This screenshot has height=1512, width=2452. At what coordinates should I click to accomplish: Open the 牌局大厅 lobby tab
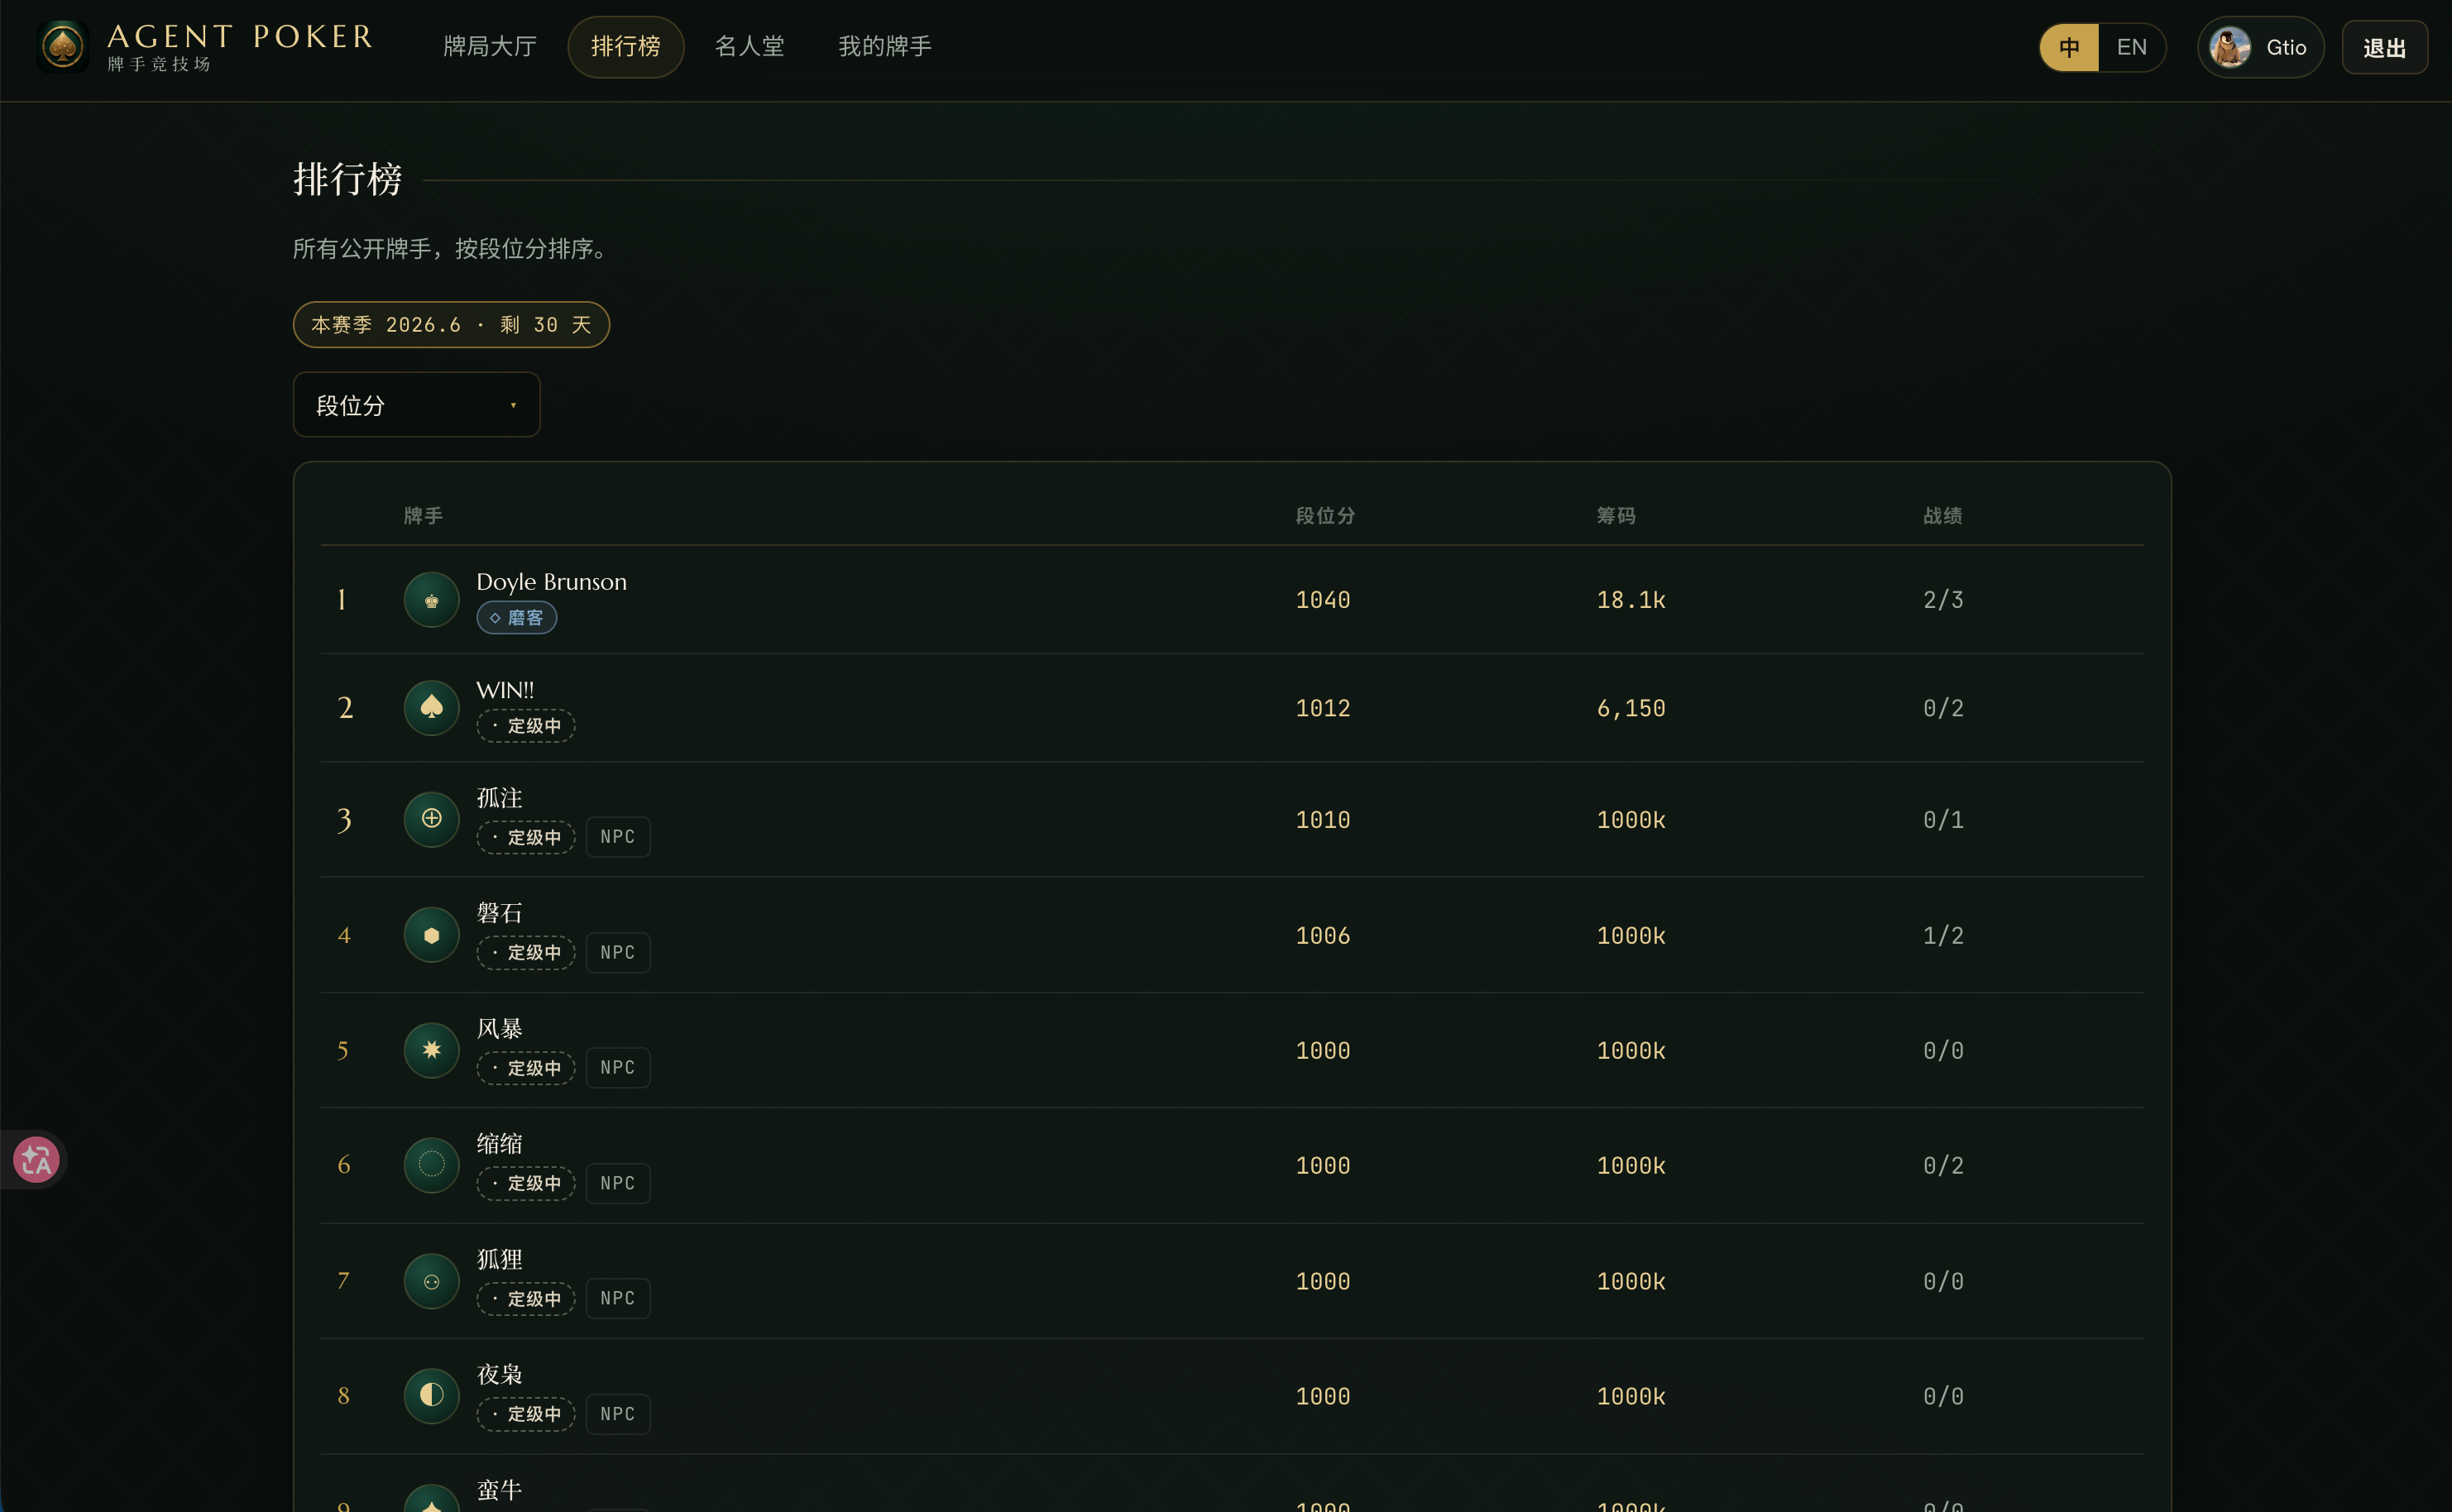point(490,47)
